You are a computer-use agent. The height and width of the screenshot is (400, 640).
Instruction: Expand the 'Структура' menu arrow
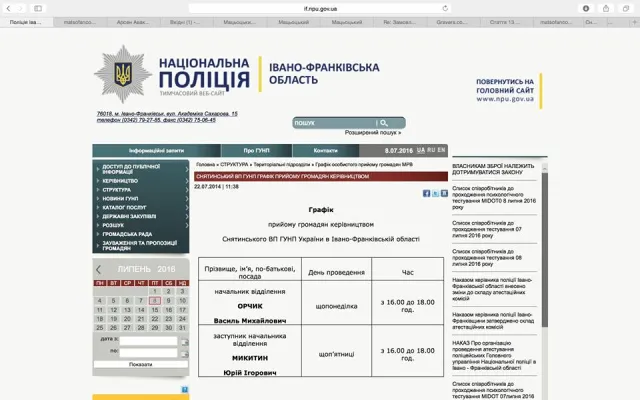pos(187,190)
